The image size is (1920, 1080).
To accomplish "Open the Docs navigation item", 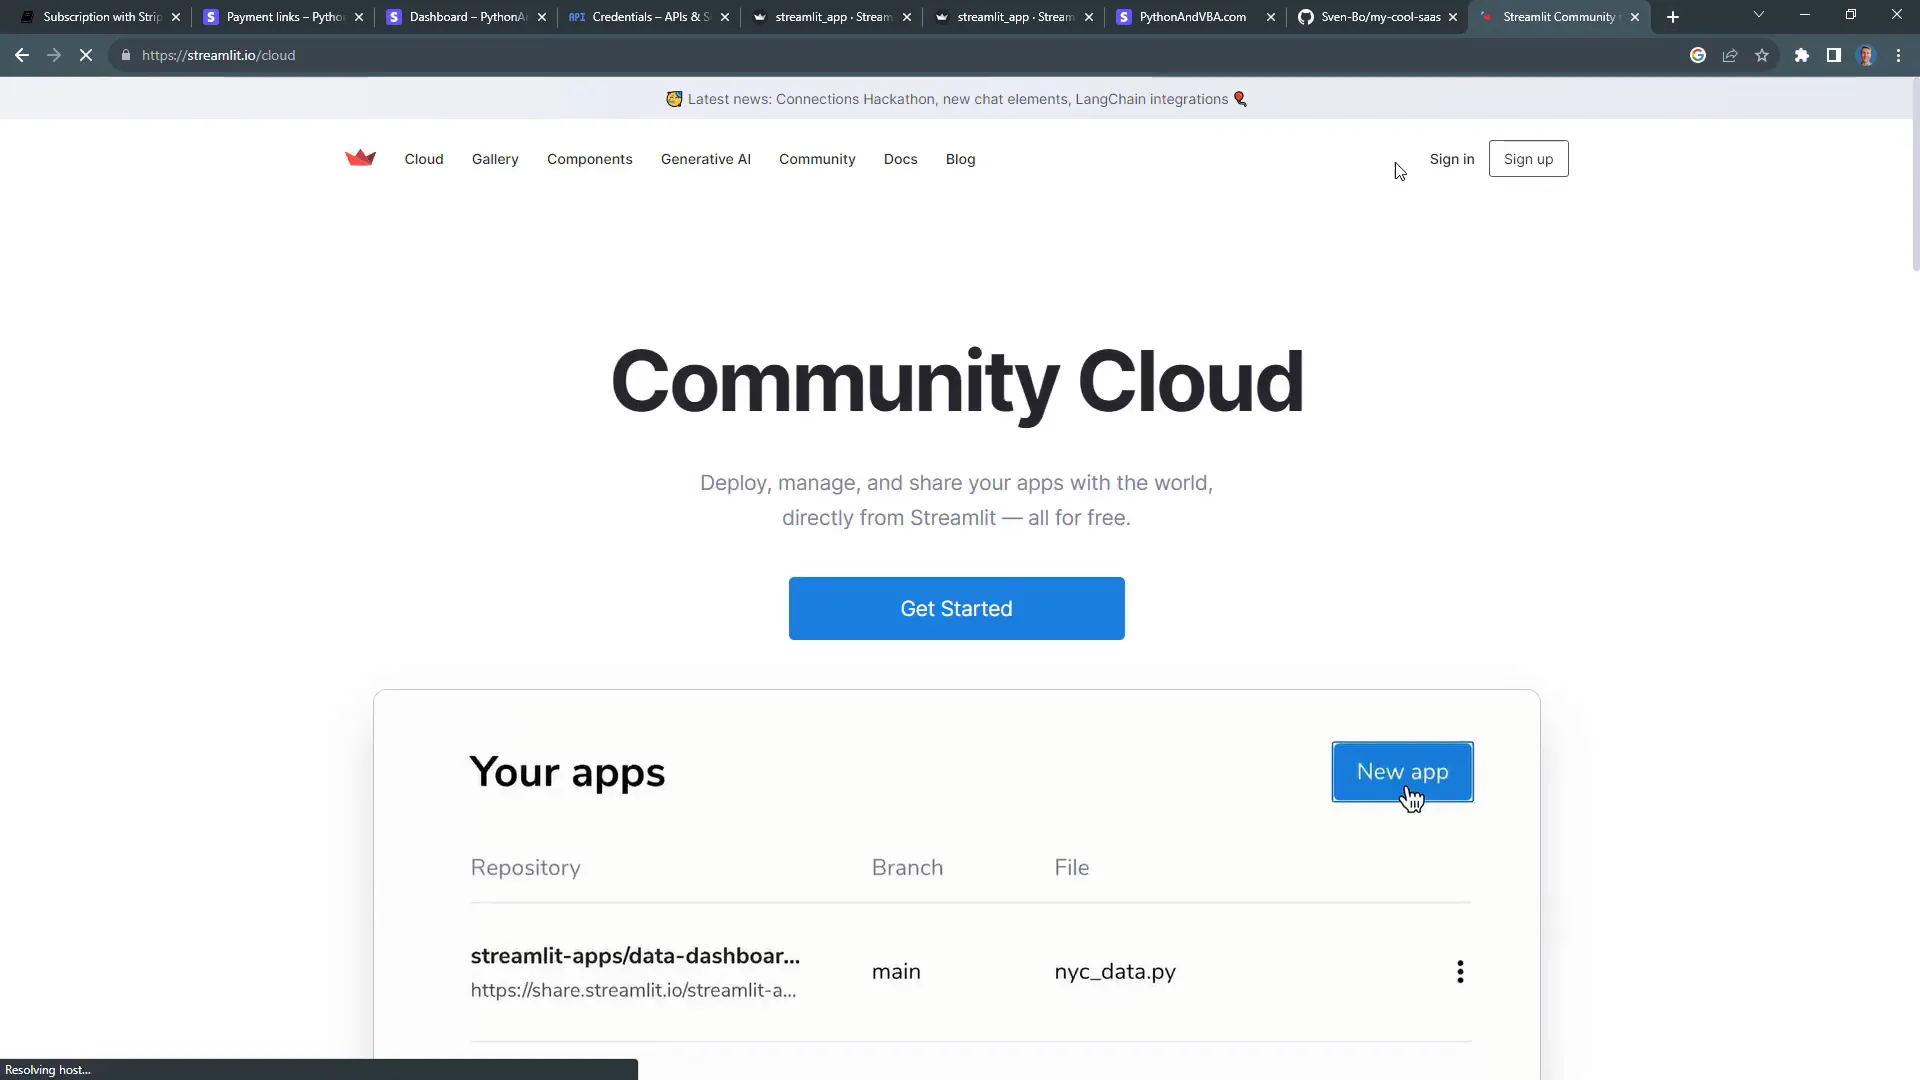I will (900, 159).
